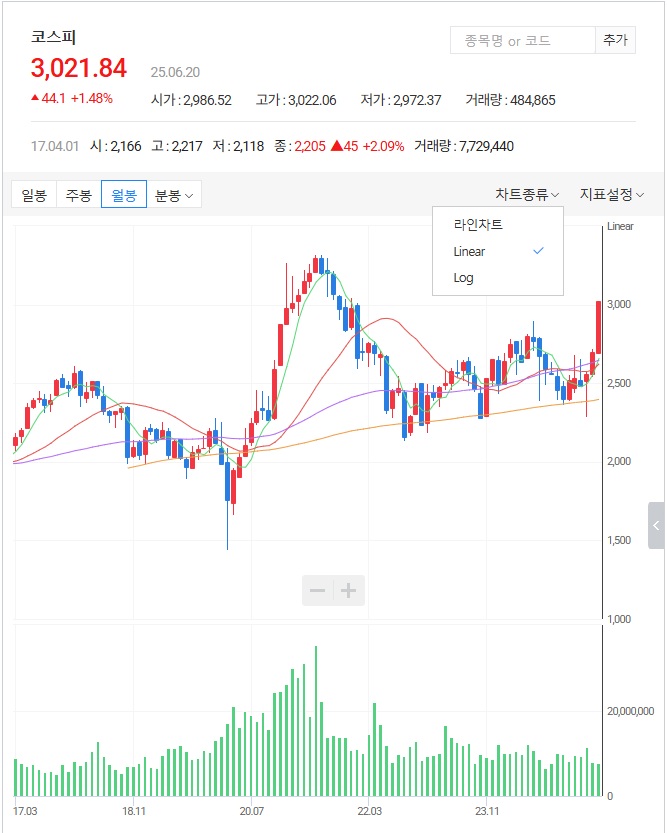Open the 분봉 minute candle dropdown

click(x=174, y=194)
